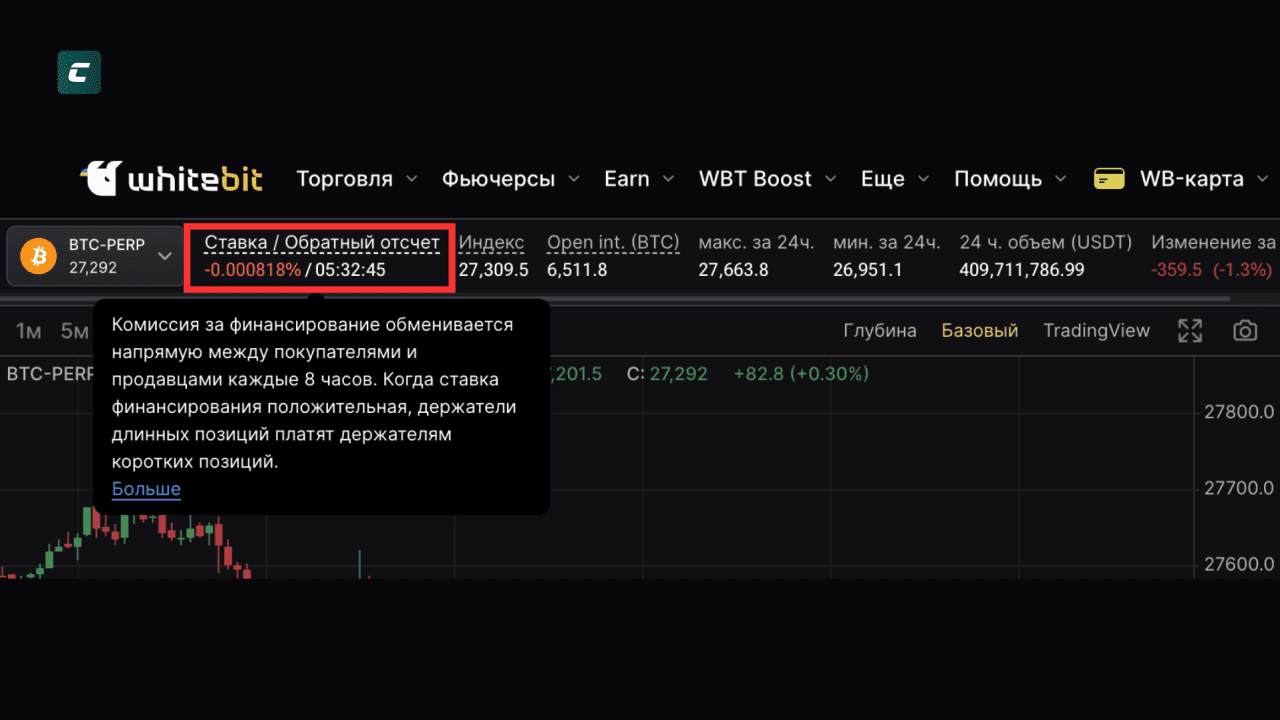Click 24 ч. объем value 409,711,786.99
This screenshot has width=1280, height=720.
[1022, 270]
